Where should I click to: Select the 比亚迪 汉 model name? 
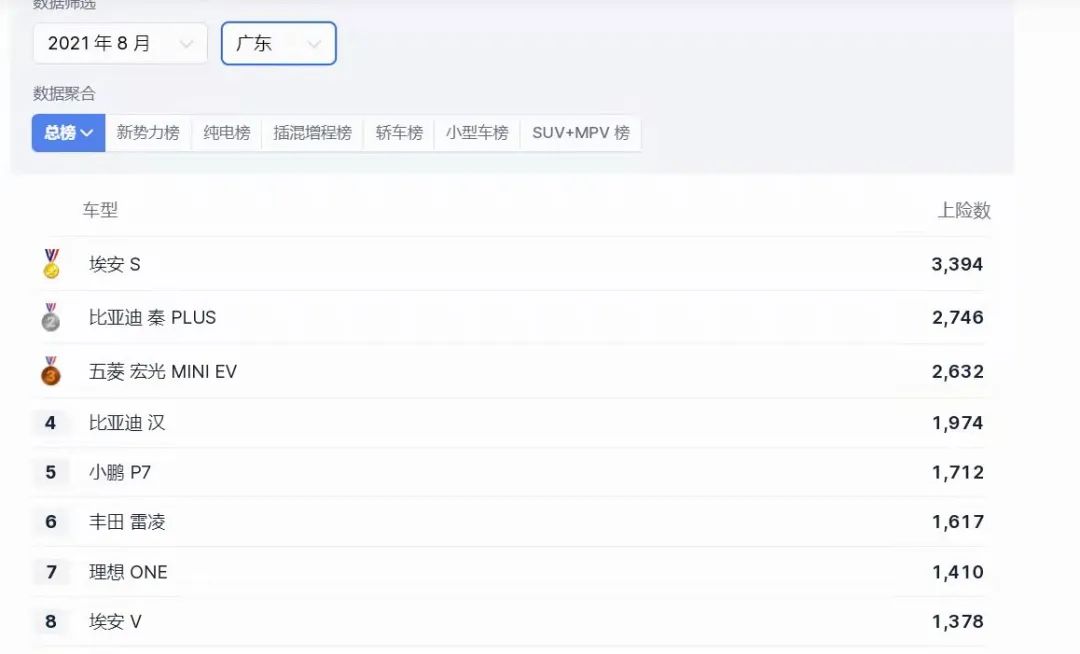click(127, 423)
